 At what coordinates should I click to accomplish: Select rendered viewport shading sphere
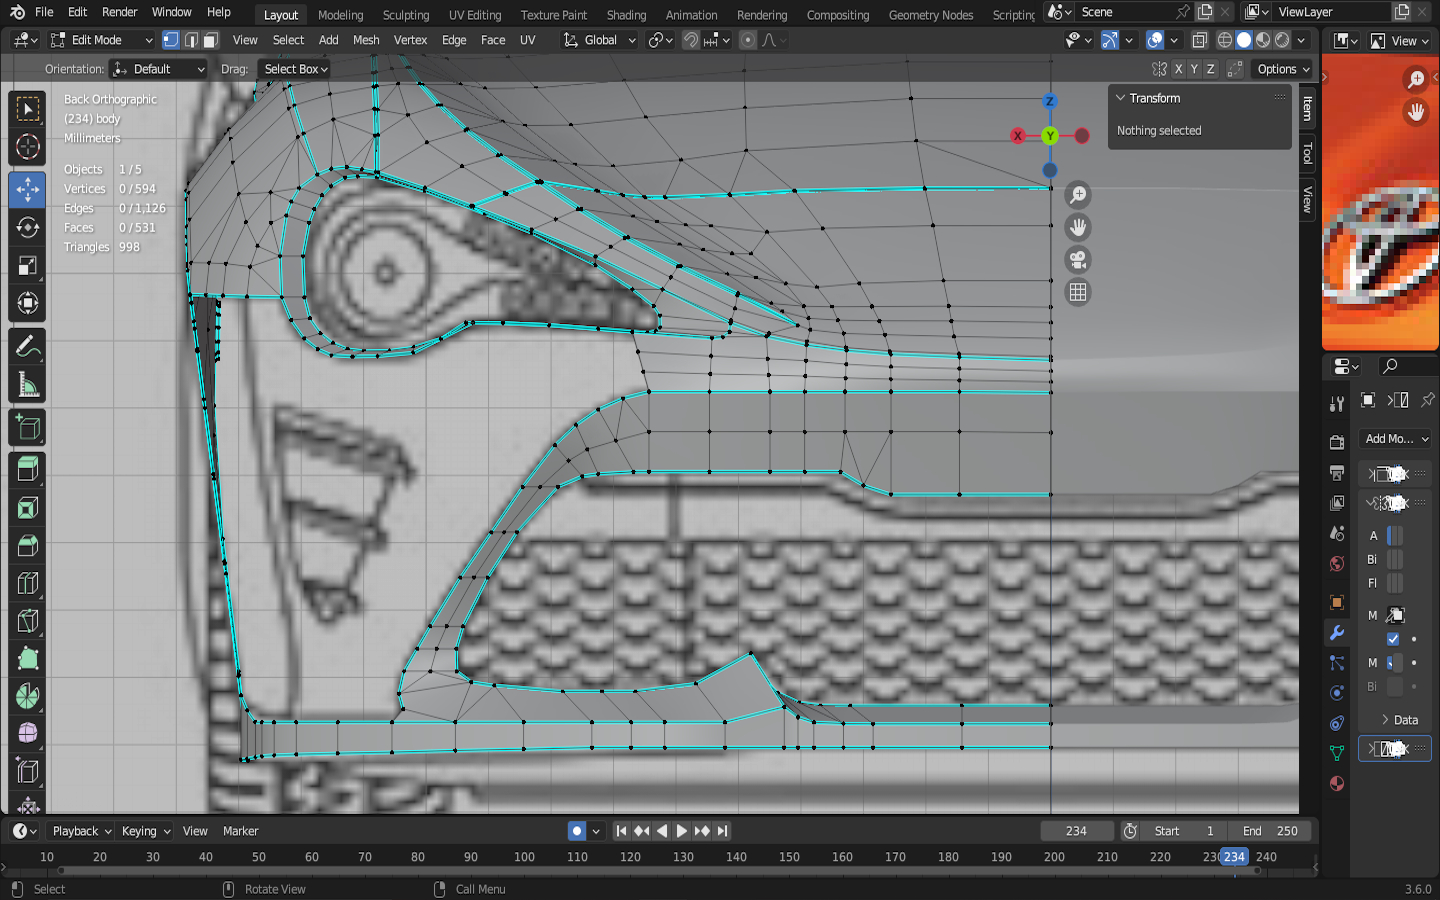(x=1282, y=40)
